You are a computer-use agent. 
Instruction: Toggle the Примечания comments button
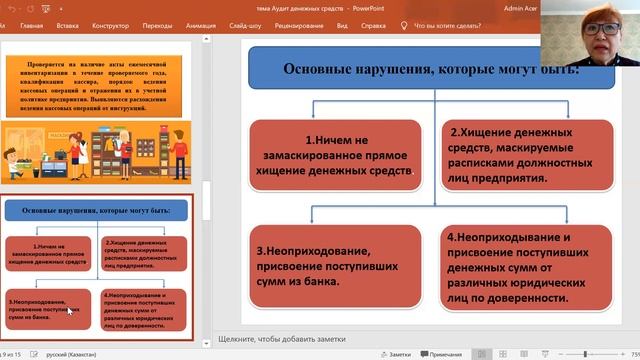(441, 354)
